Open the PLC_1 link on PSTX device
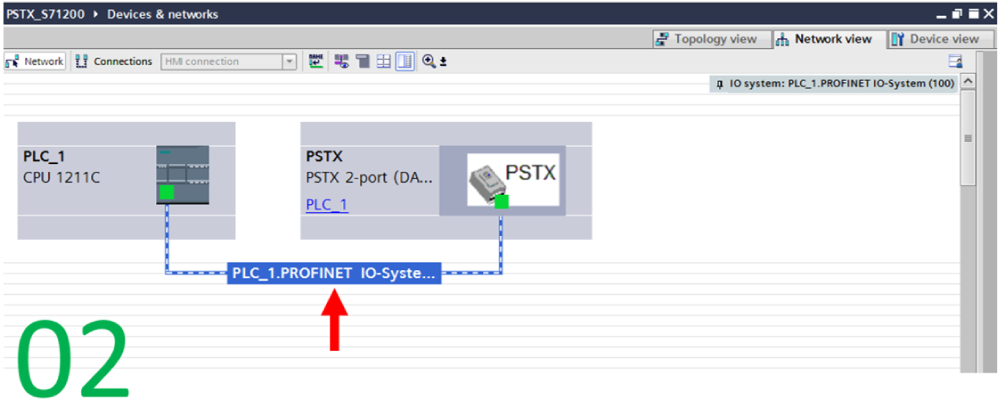 pyautogui.click(x=327, y=205)
